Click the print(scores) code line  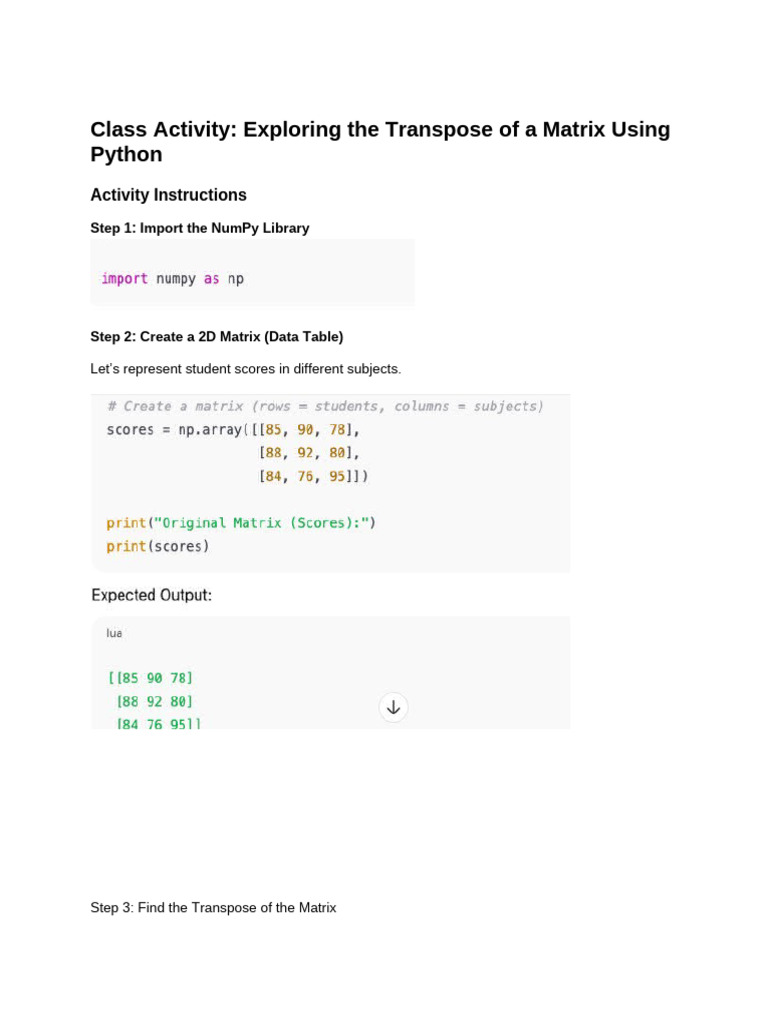[x=158, y=547]
